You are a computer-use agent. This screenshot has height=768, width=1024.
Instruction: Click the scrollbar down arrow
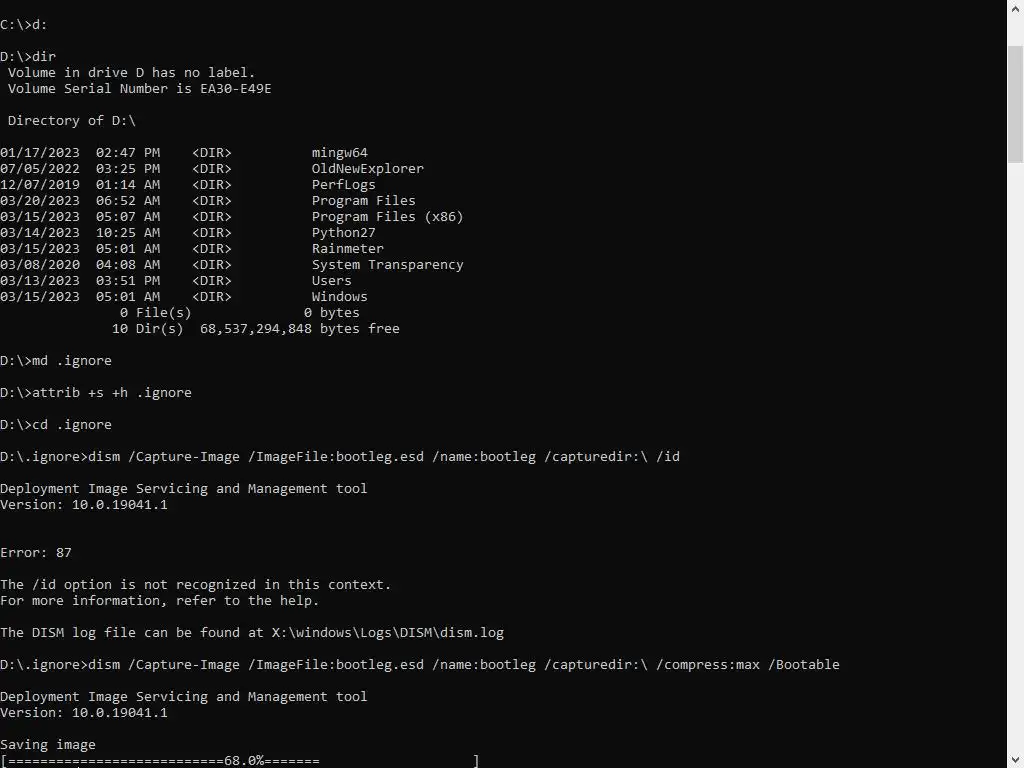(x=1016, y=760)
